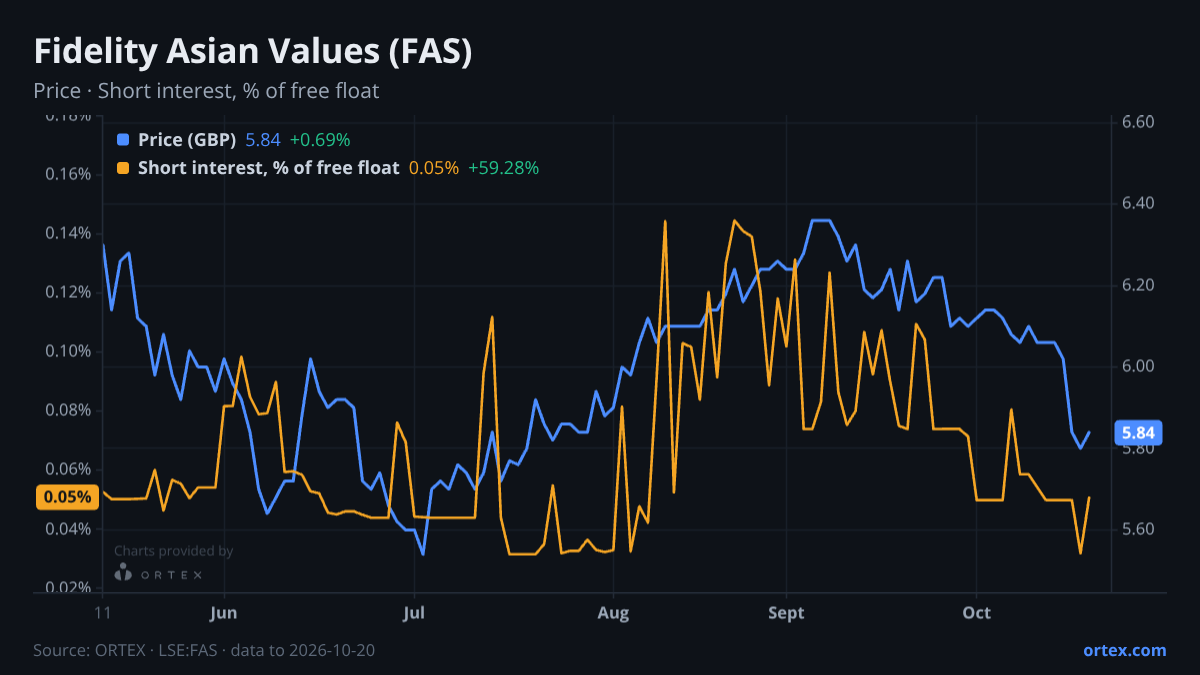Click the 0.12% left axis label

coord(68,292)
